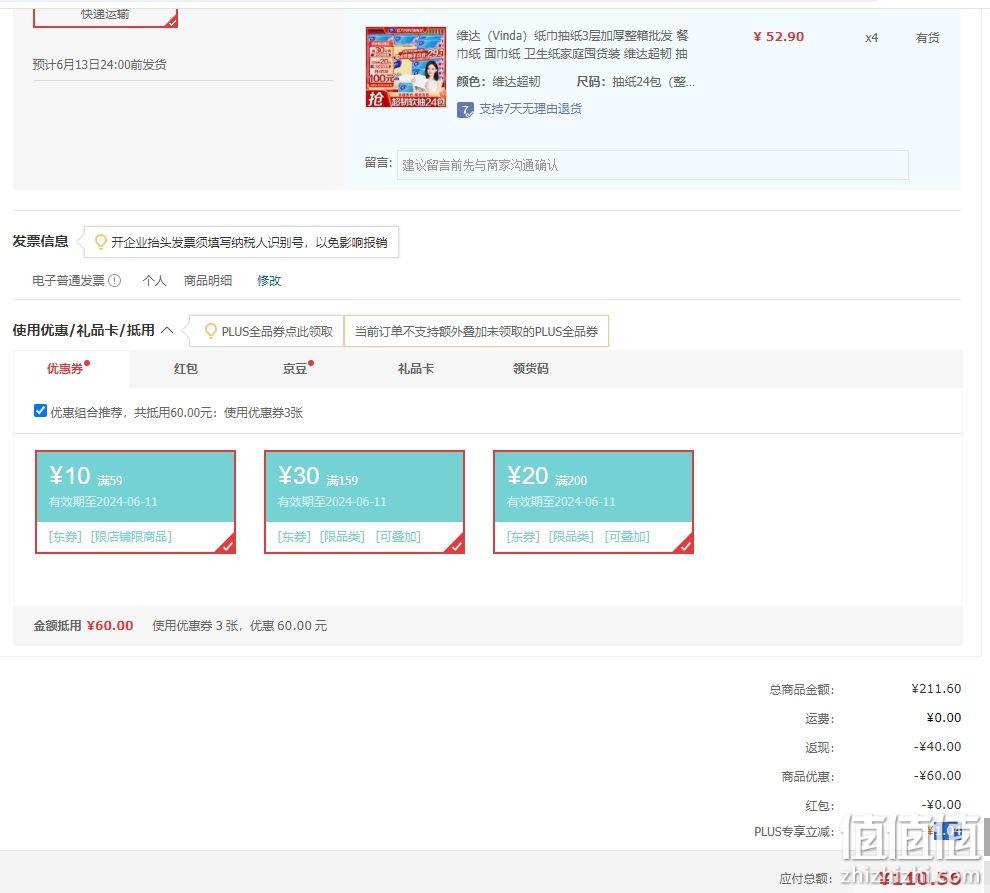990x893 pixels.
Task: Click the 金额抵用 ¥60.00 amount
Action: [x=110, y=626]
